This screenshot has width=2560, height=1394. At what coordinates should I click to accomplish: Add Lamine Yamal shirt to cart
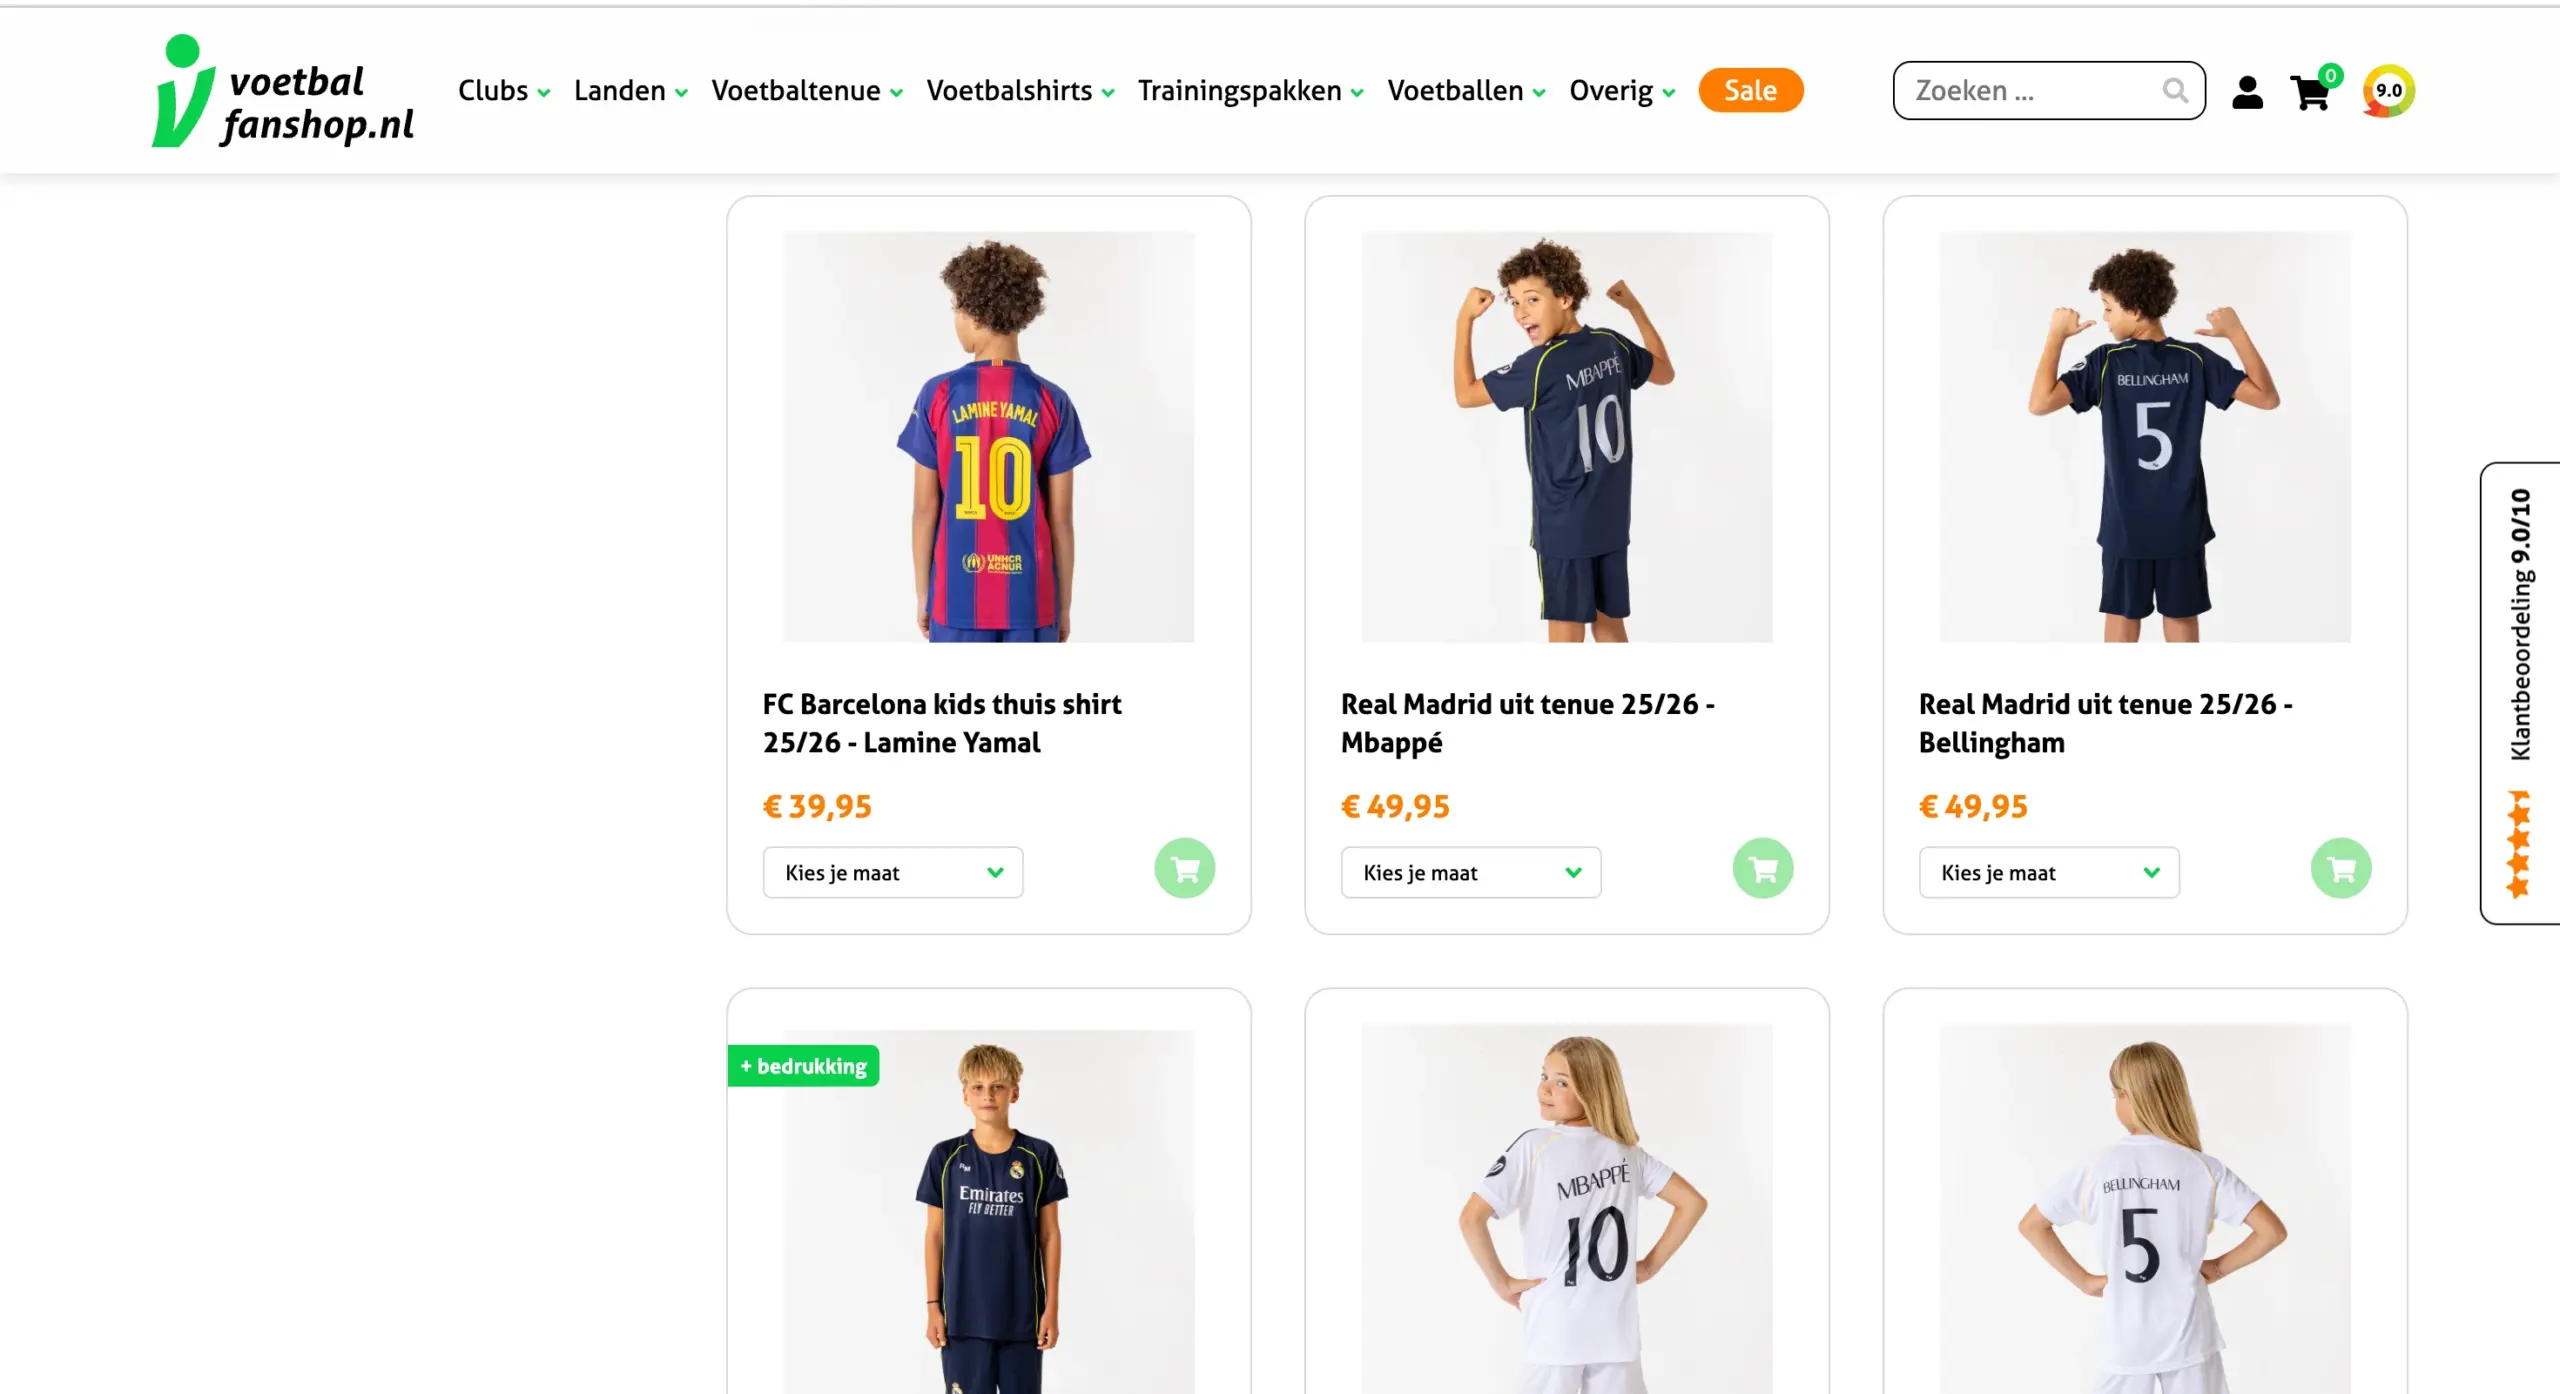pyautogui.click(x=1185, y=868)
